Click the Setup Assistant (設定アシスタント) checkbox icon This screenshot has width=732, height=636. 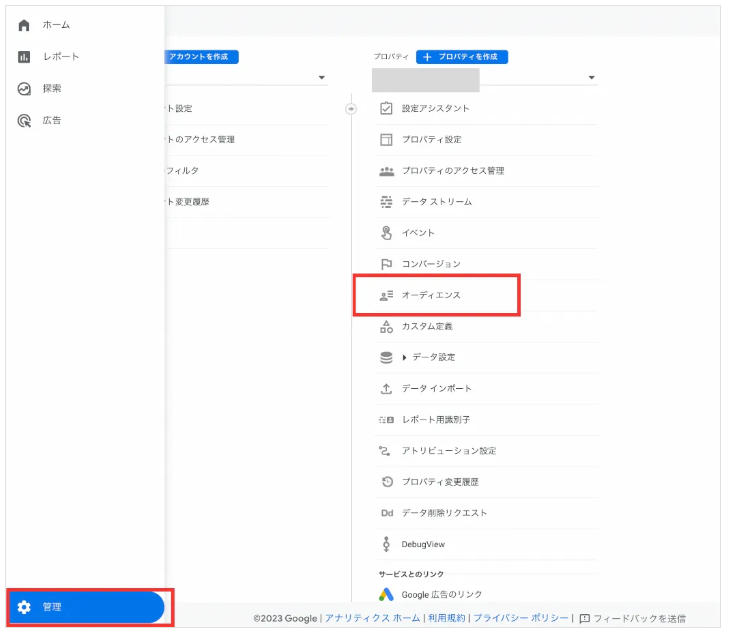[x=386, y=108]
